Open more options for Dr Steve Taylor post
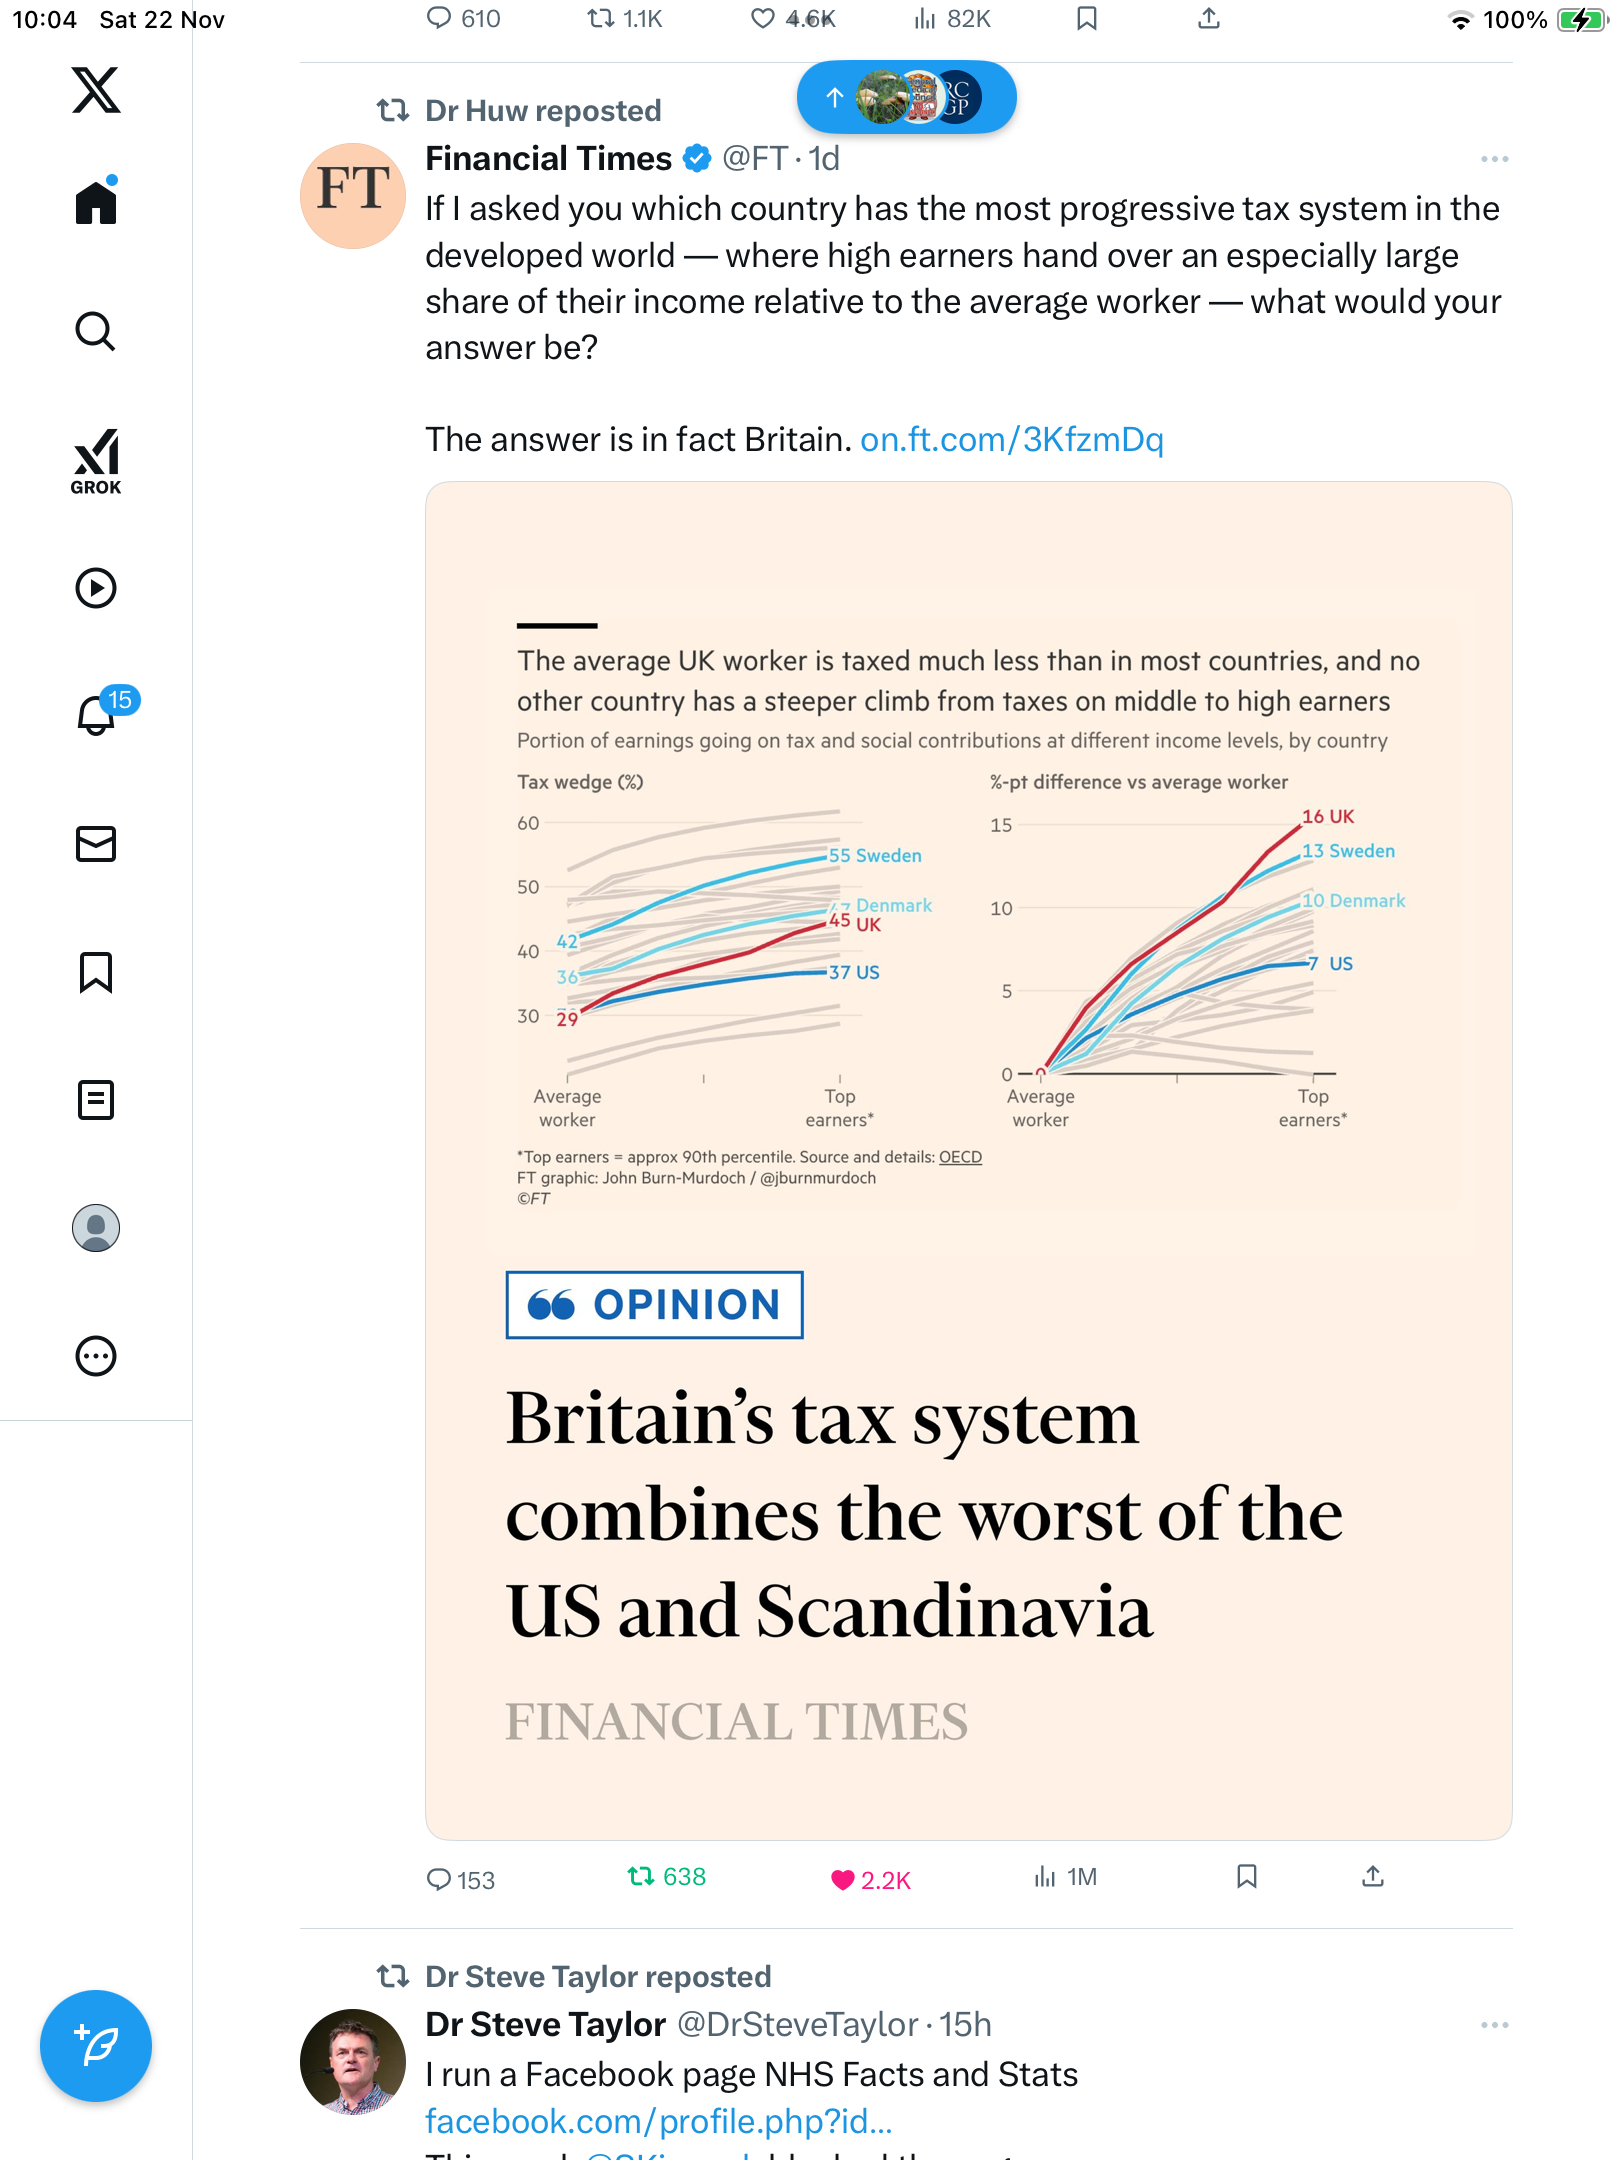The image size is (1620, 2160). point(1494,2025)
